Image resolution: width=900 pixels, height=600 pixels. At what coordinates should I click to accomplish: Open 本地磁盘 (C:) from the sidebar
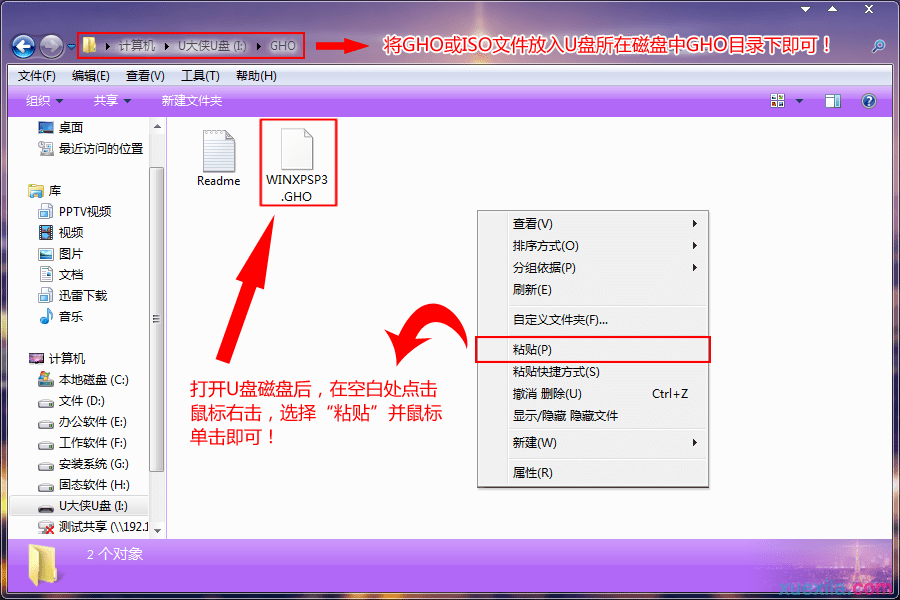point(91,379)
